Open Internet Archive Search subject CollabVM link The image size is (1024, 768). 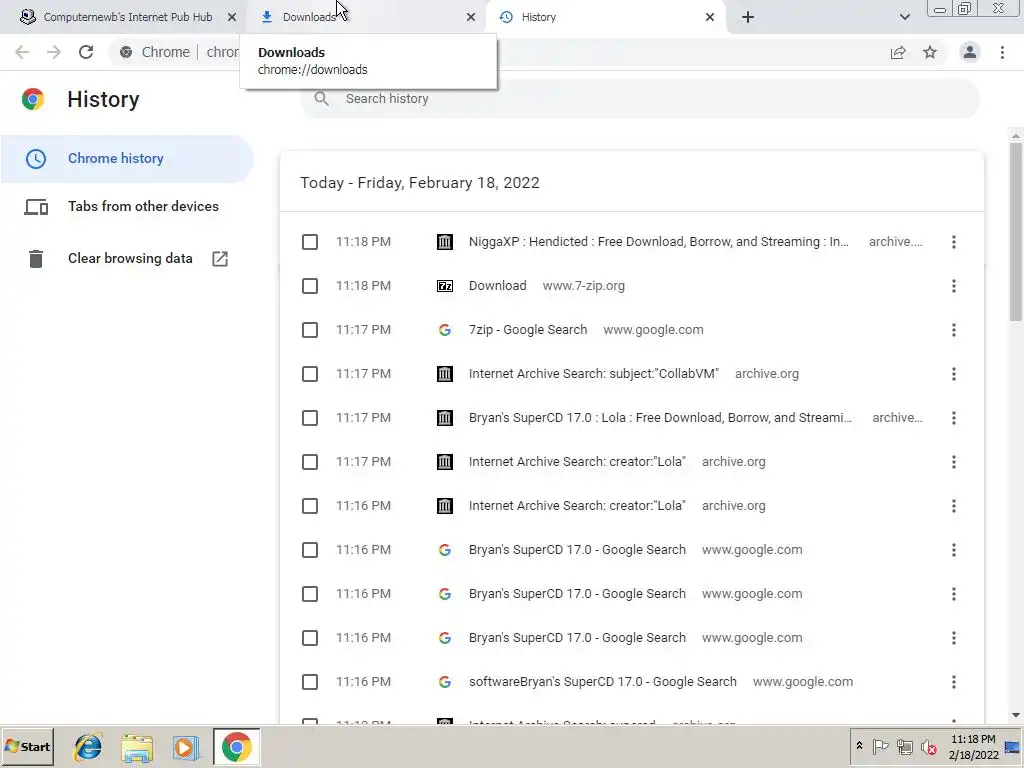[x=593, y=374]
